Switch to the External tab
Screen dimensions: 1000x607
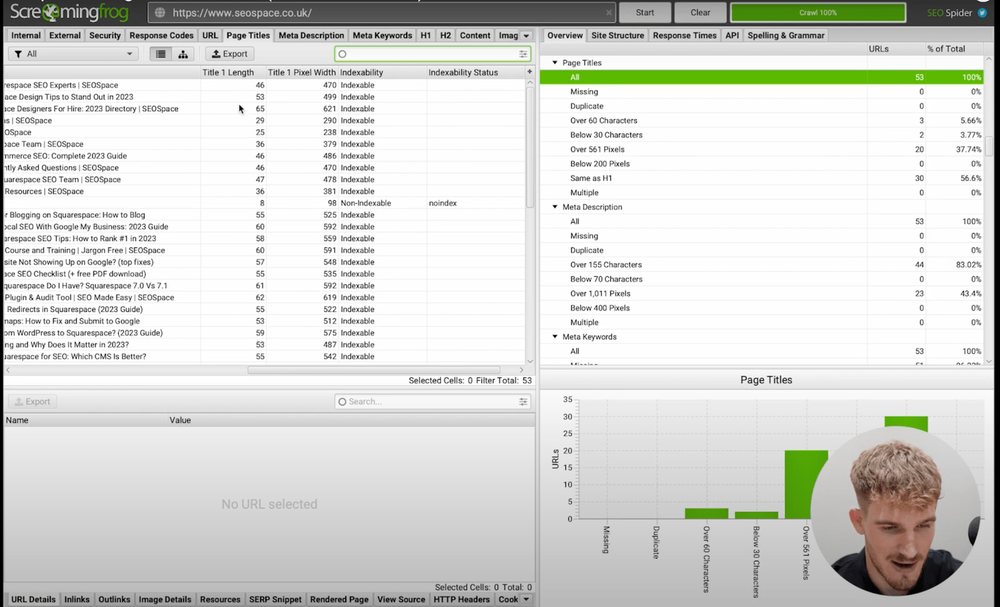pyautogui.click(x=65, y=36)
